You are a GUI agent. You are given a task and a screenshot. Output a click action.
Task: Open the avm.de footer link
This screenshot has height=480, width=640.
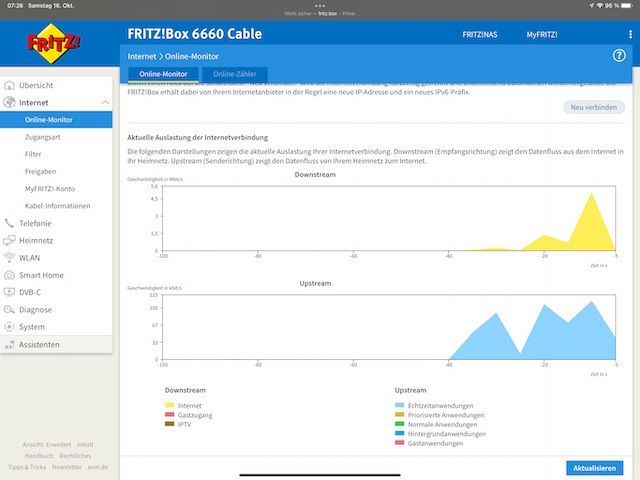coord(98,467)
